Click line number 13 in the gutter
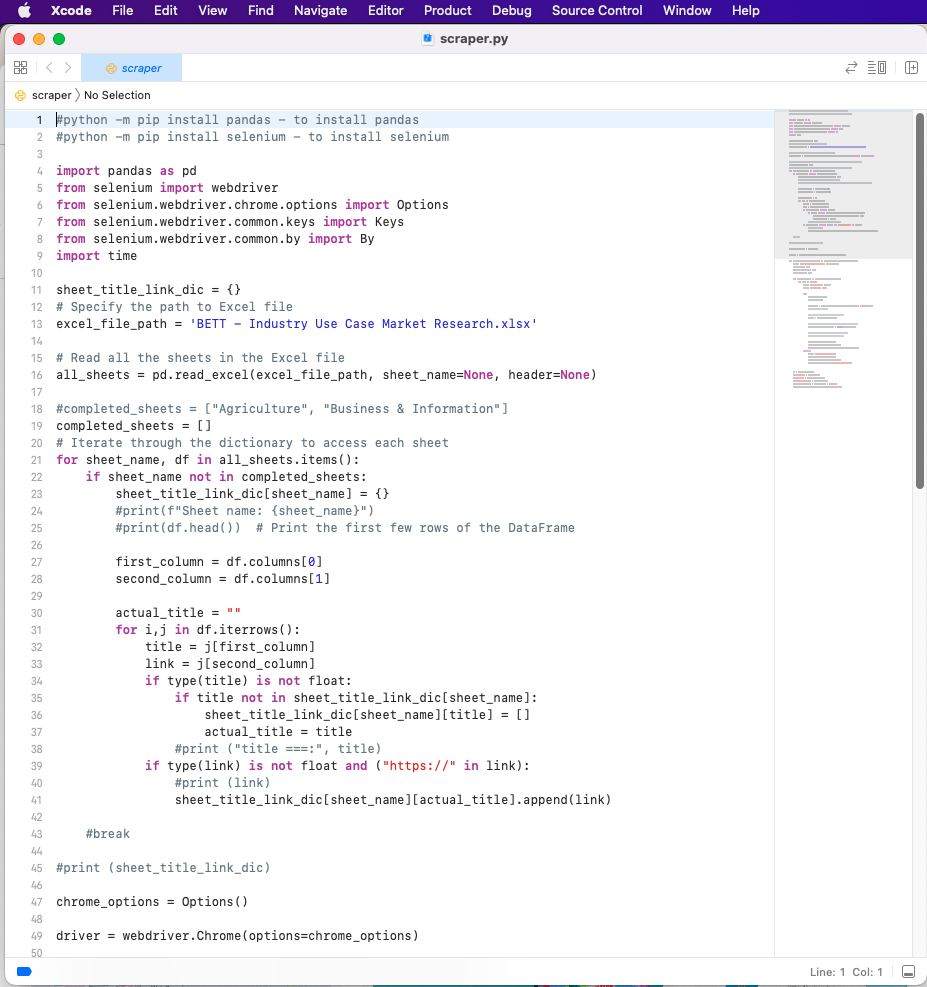Screen dimensions: 927x987 coord(37,324)
